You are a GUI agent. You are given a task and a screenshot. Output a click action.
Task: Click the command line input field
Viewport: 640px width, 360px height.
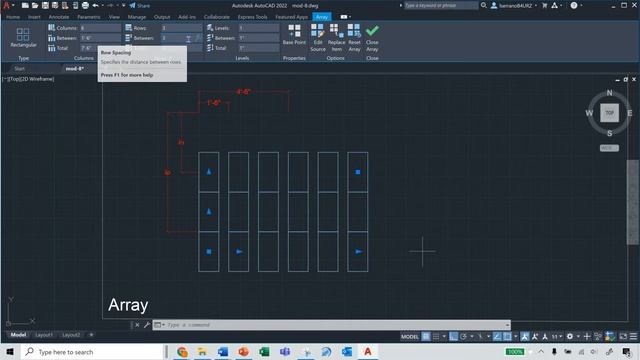(335, 325)
